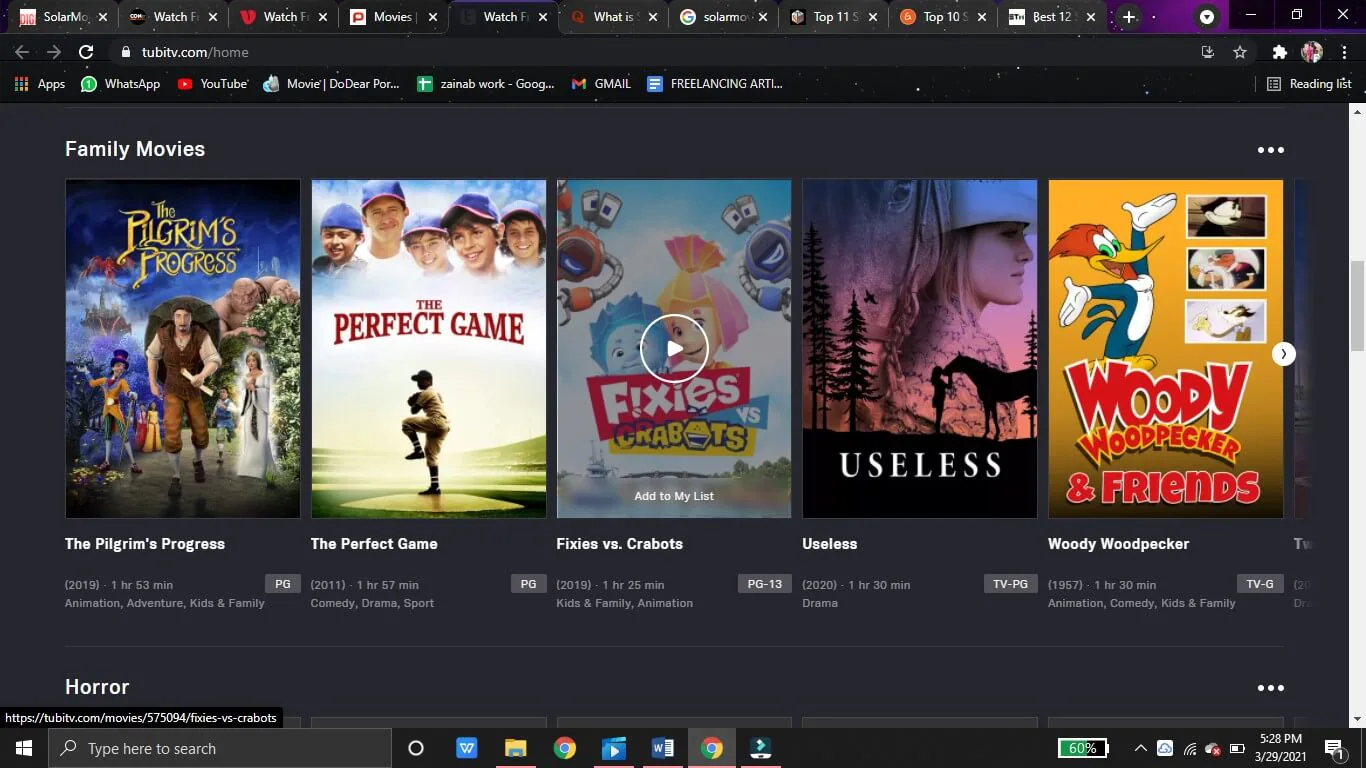1366x768 pixels.
Task: Click the install app icon in address bar
Action: 1208,52
